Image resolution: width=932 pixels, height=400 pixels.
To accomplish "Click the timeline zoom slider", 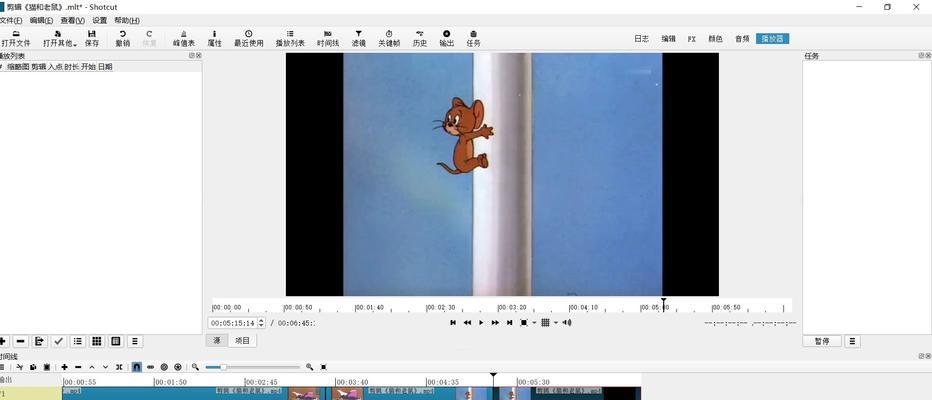I will coord(253,367).
